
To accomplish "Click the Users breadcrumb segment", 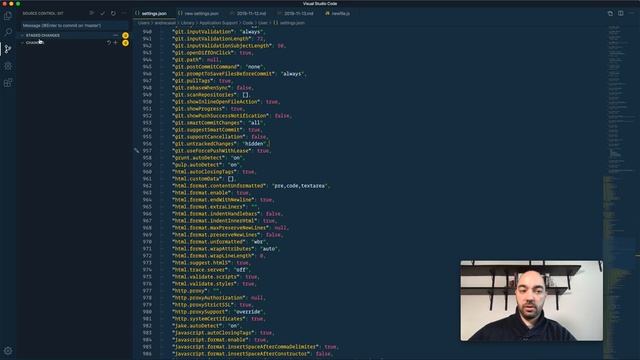I will point(144,23).
